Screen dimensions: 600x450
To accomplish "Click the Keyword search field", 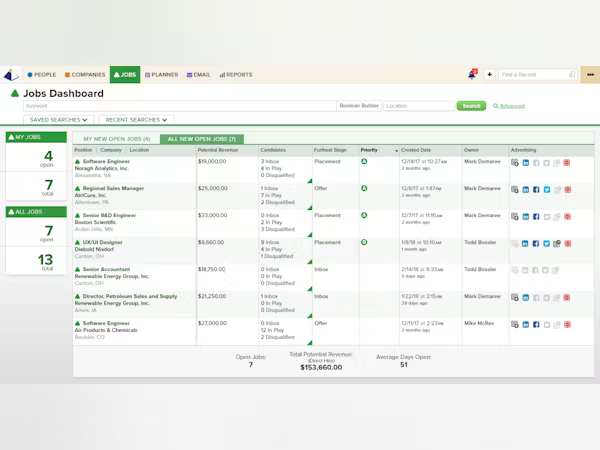I will coord(180,106).
